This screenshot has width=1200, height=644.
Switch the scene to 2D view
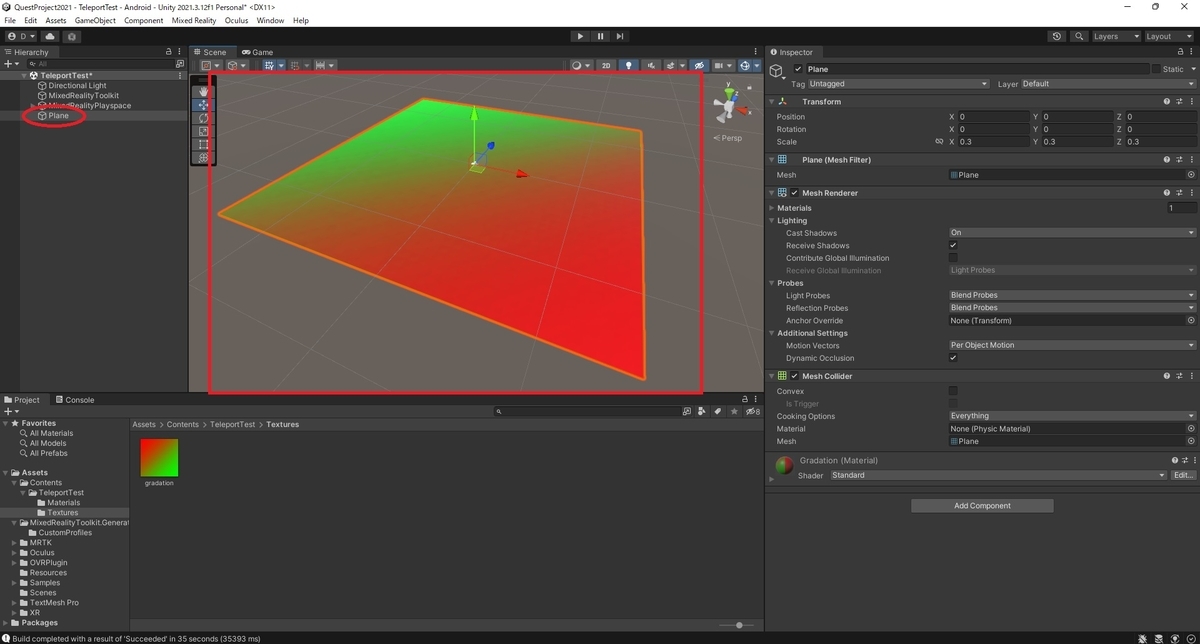tap(606, 66)
